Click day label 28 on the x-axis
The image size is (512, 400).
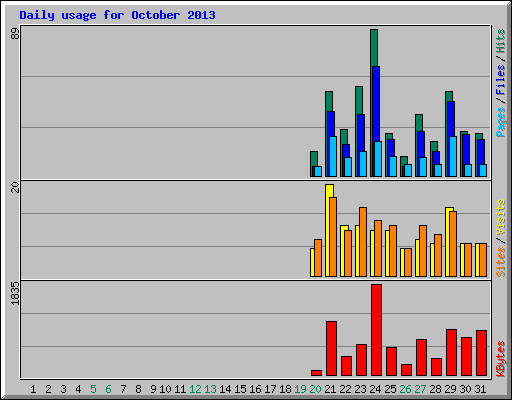[435, 389]
